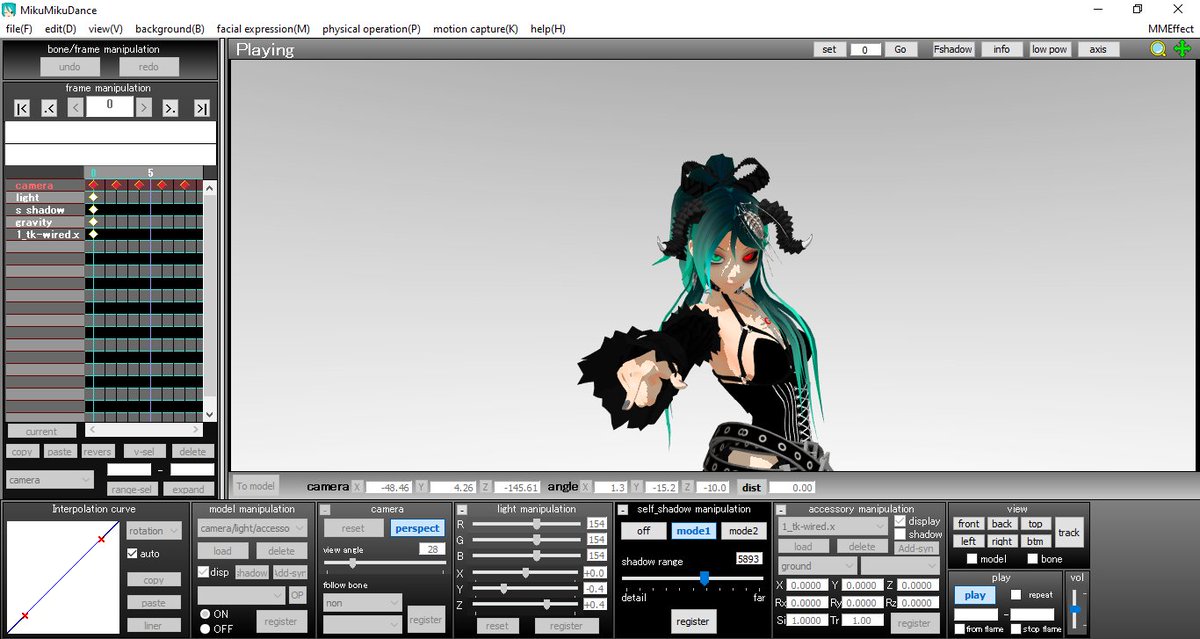Viewport: 1200px width, 639px height.
Task: Select the upper red interpolation curve handle
Action: pos(101,540)
